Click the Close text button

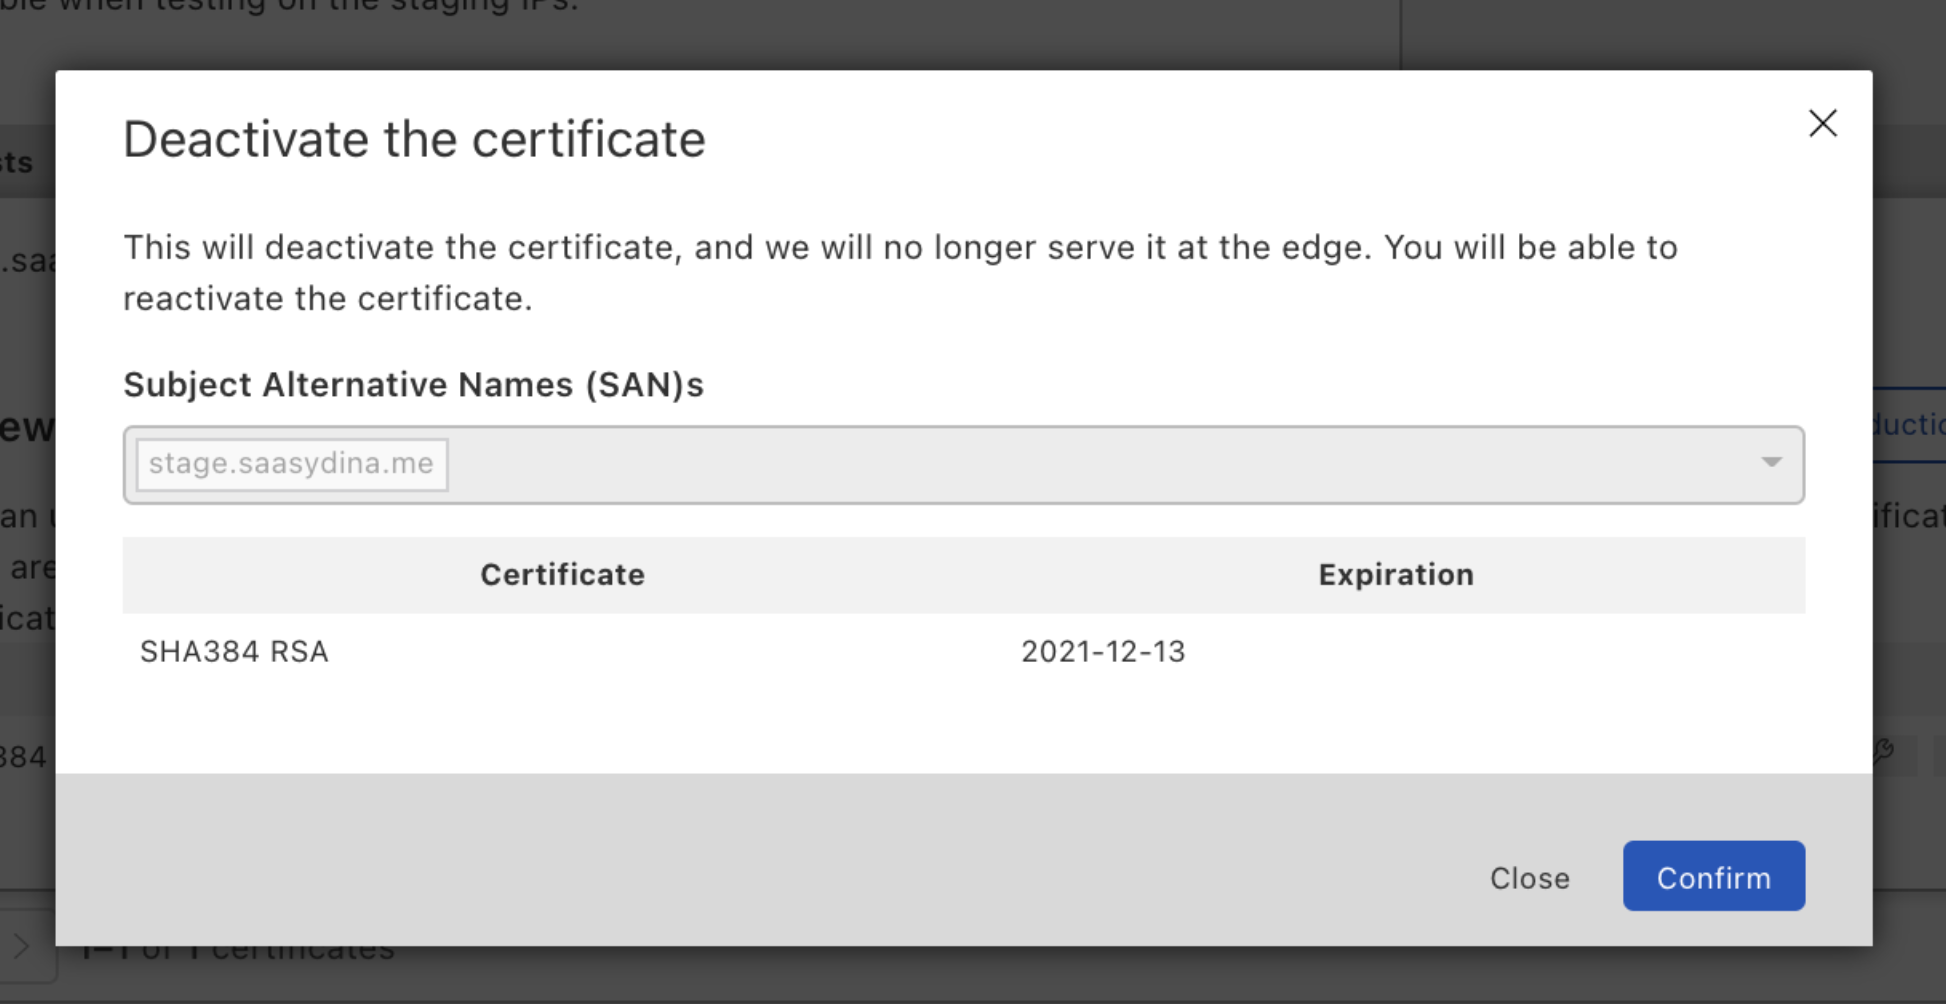[1529, 878]
